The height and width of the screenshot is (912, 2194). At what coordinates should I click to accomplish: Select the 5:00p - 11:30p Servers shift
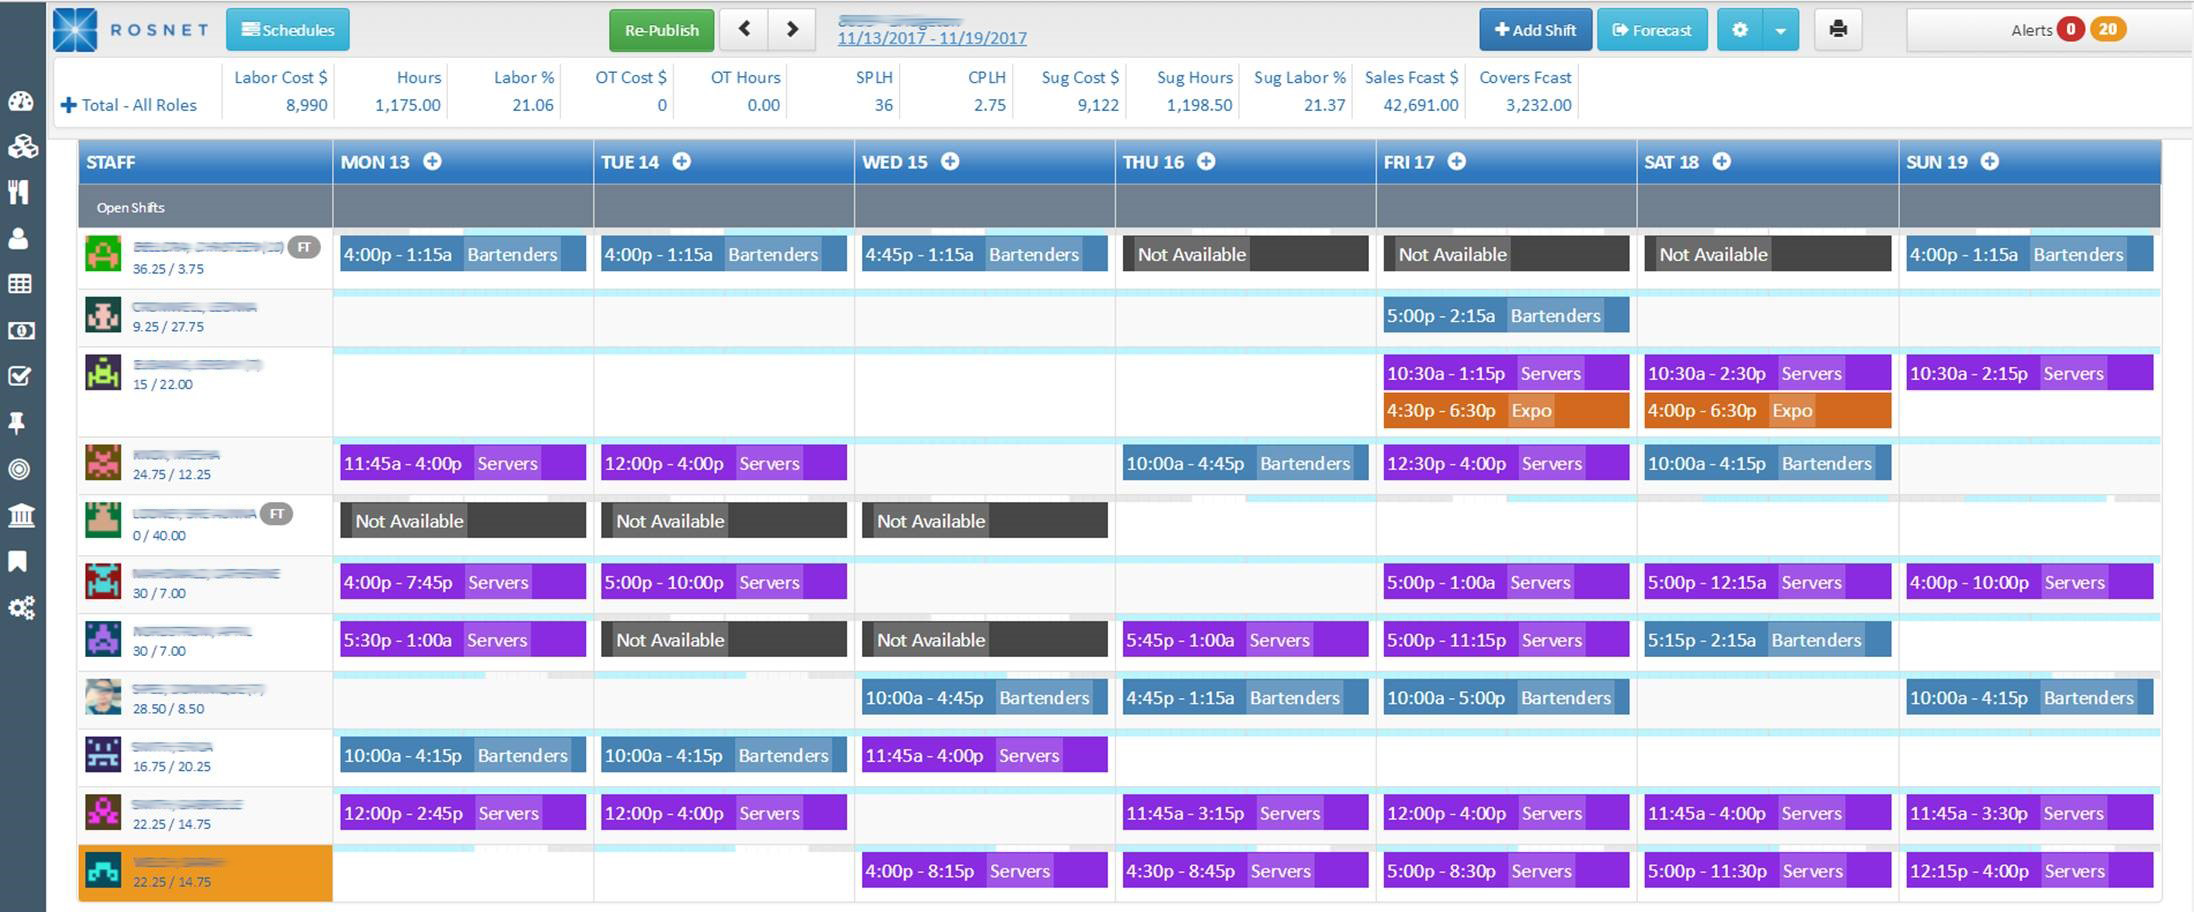coord(1767,871)
